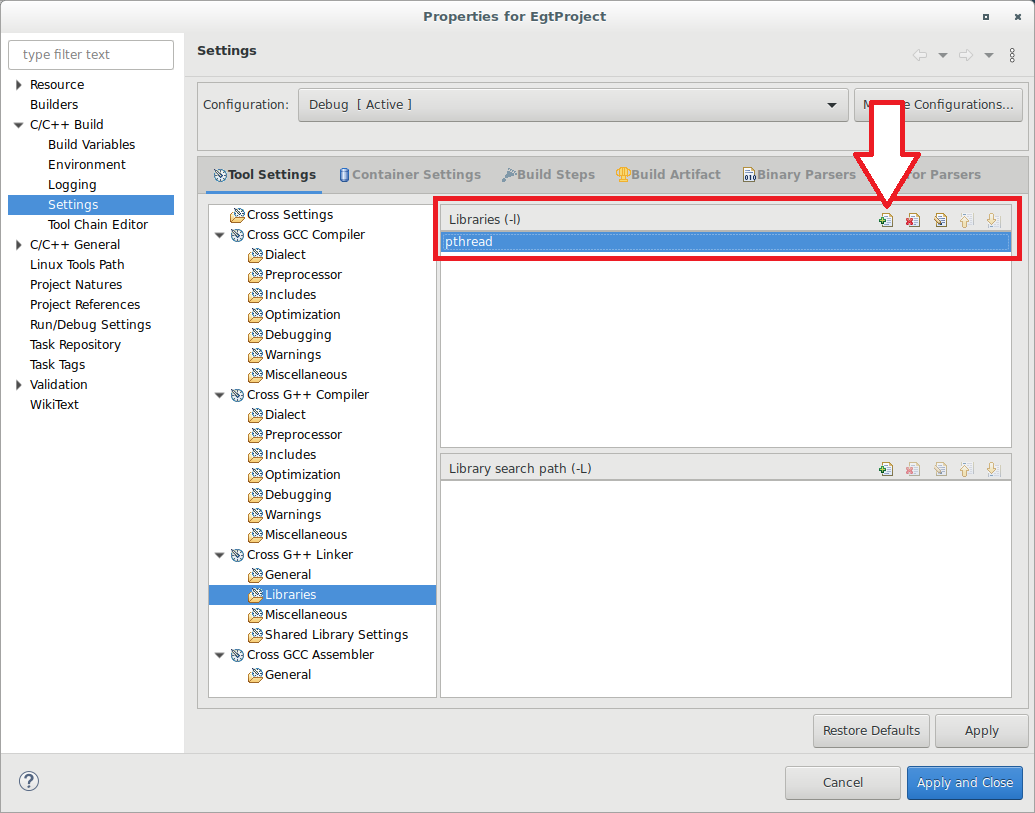This screenshot has width=1035, height=813.
Task: Click the Edit library icon in Libraries (-l)
Action: click(x=940, y=220)
